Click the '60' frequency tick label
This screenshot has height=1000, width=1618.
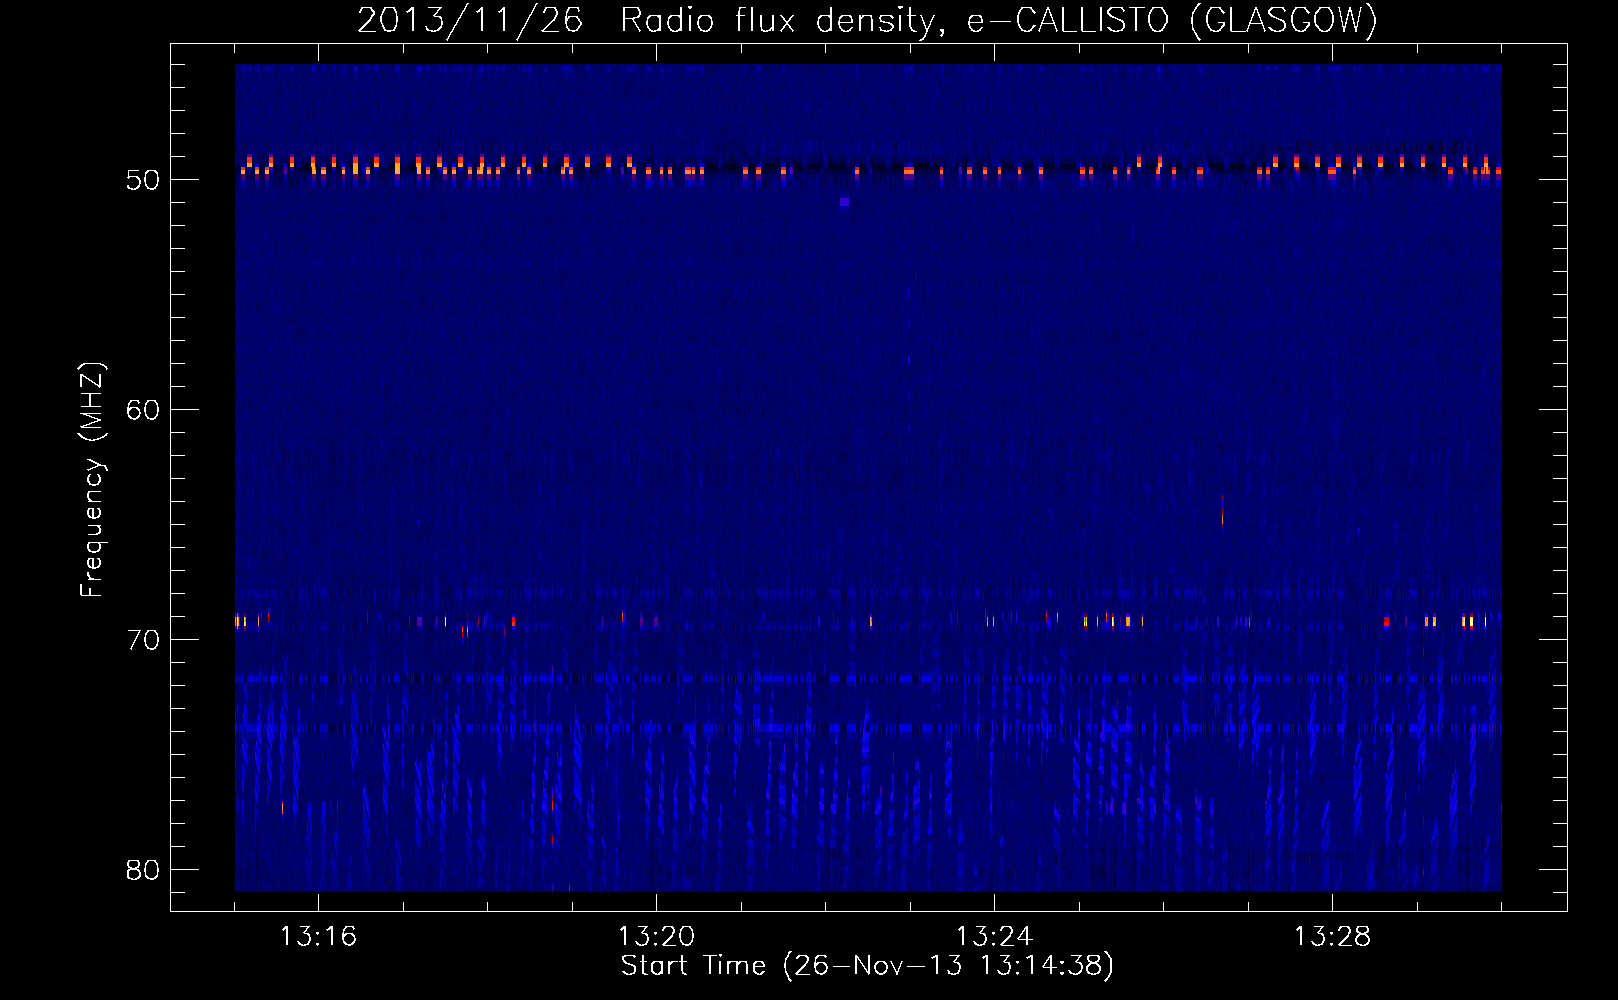point(143,410)
